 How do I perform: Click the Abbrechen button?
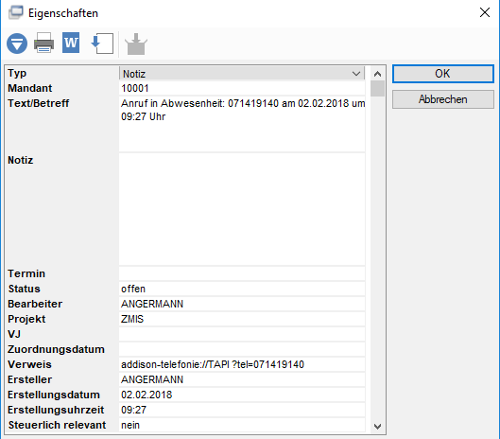[443, 99]
